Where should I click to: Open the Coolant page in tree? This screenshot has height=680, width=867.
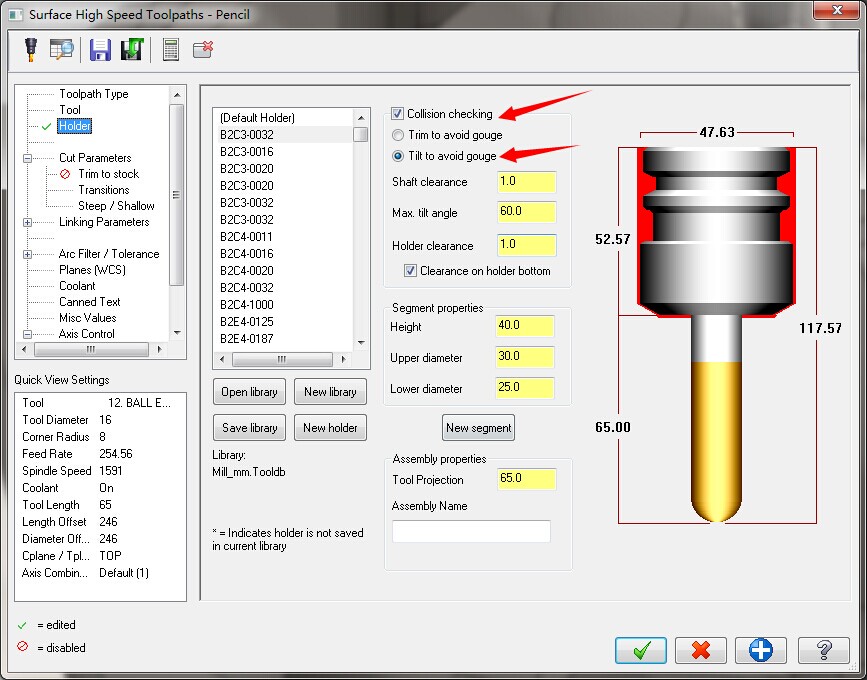click(77, 286)
